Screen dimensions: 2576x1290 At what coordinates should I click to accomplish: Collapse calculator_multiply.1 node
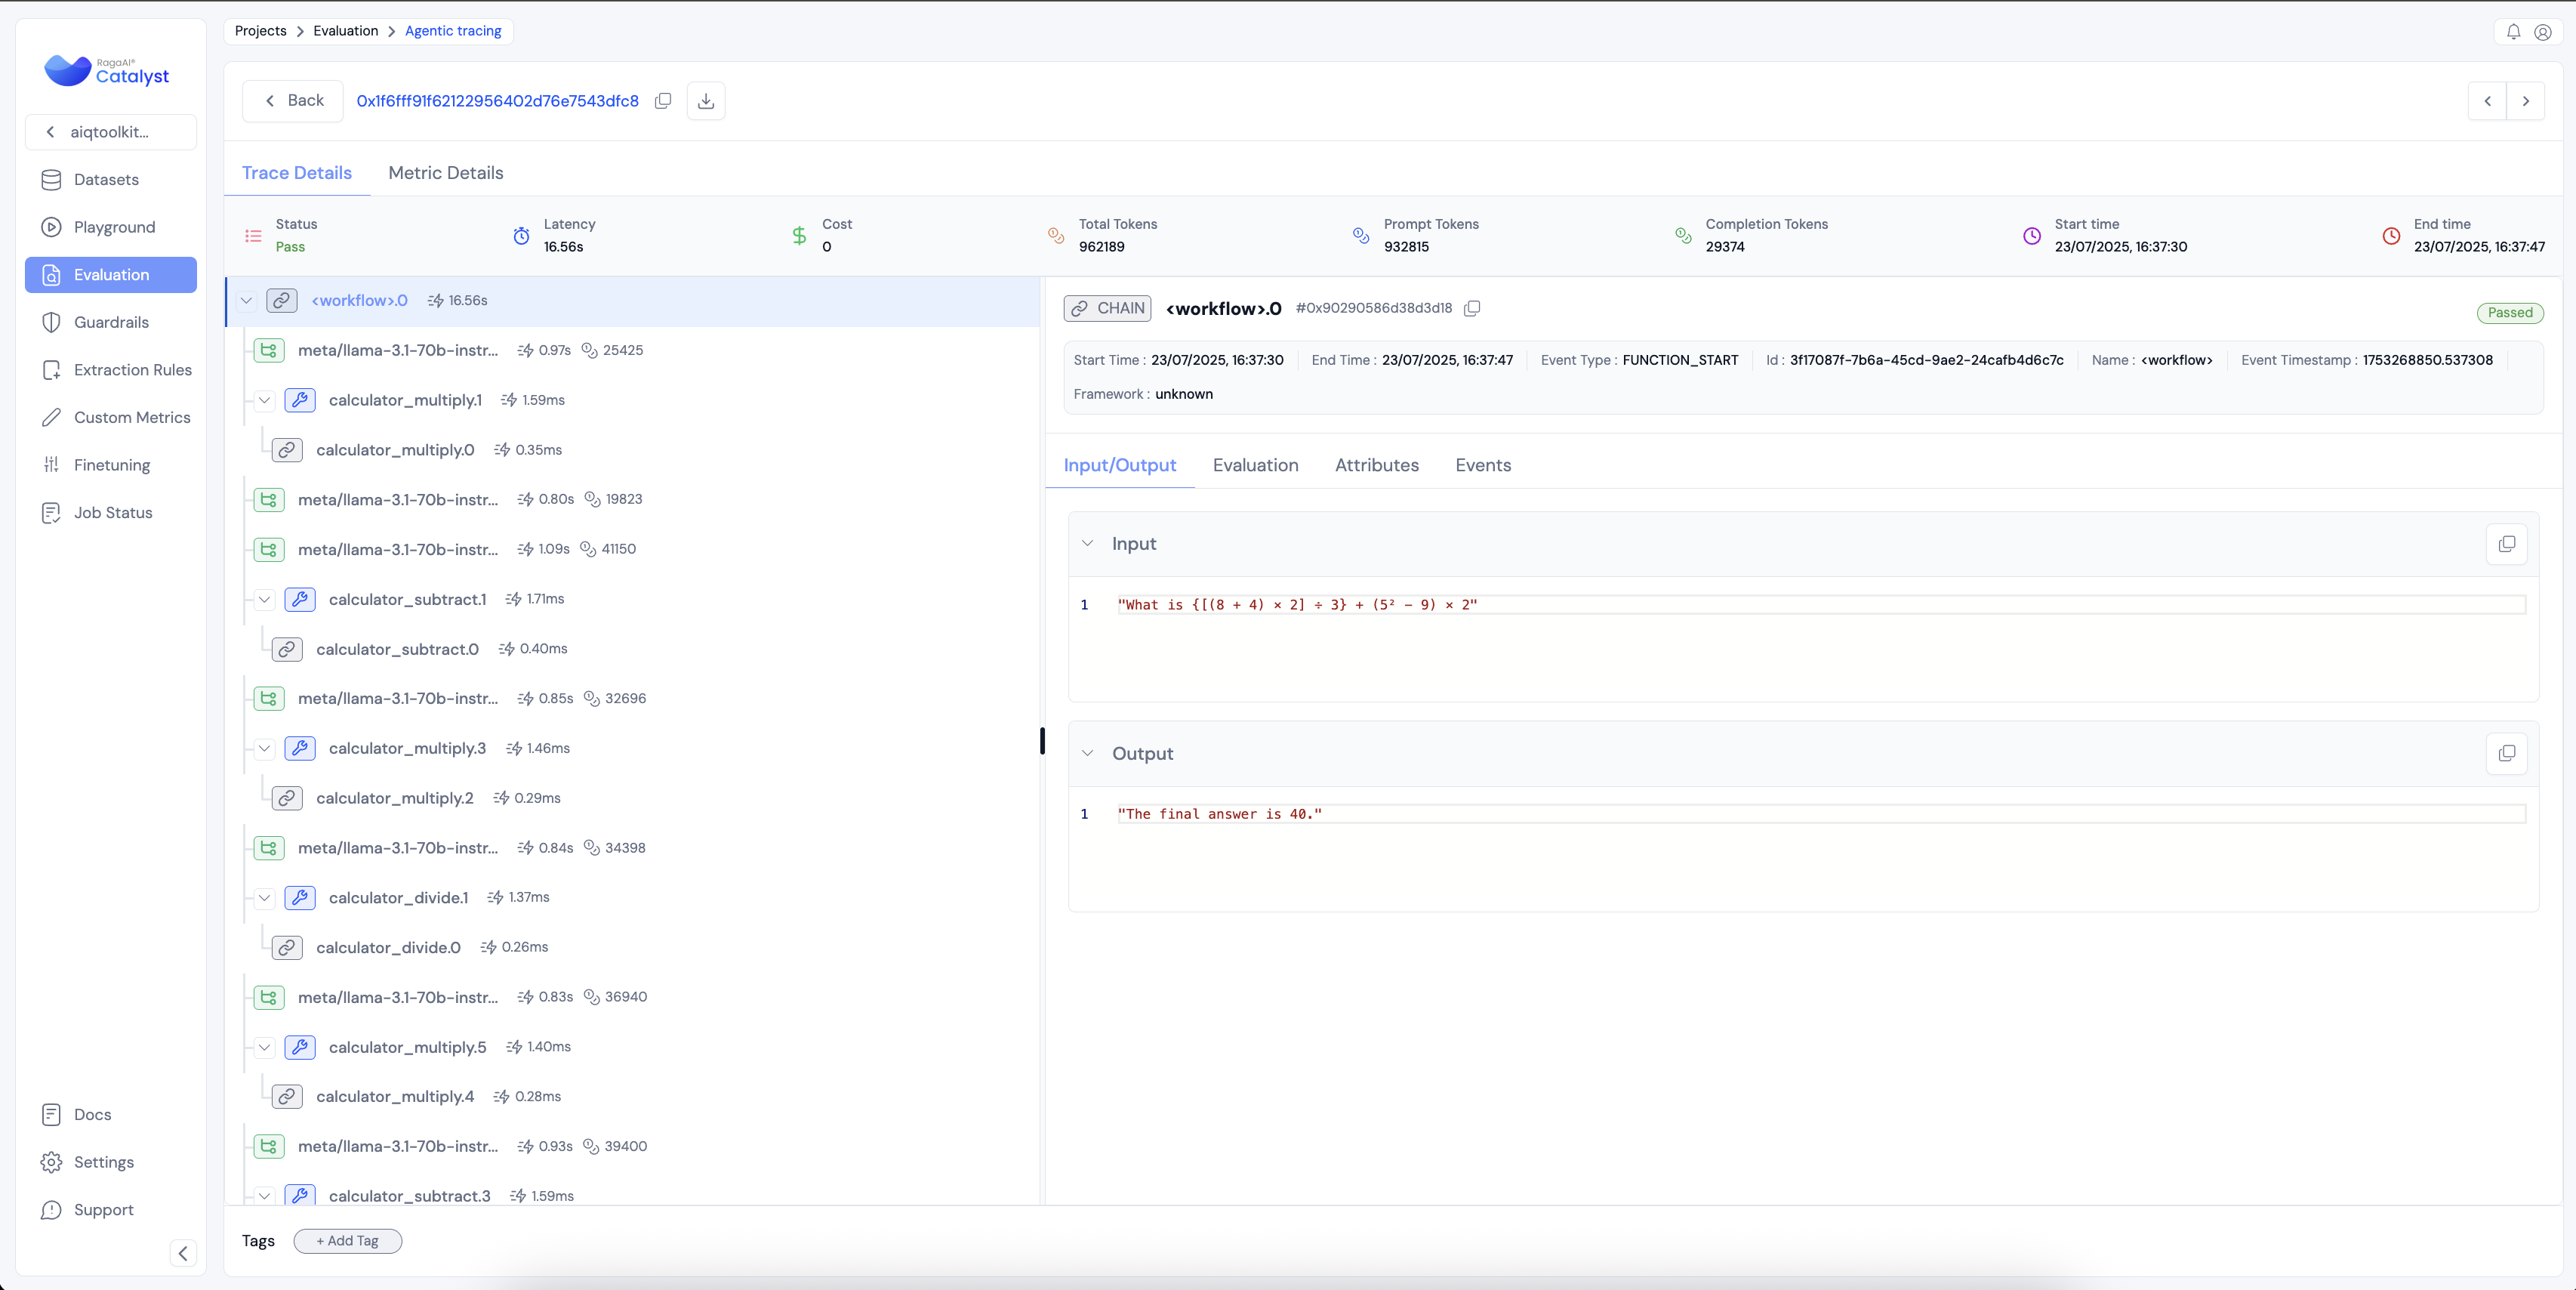(264, 401)
